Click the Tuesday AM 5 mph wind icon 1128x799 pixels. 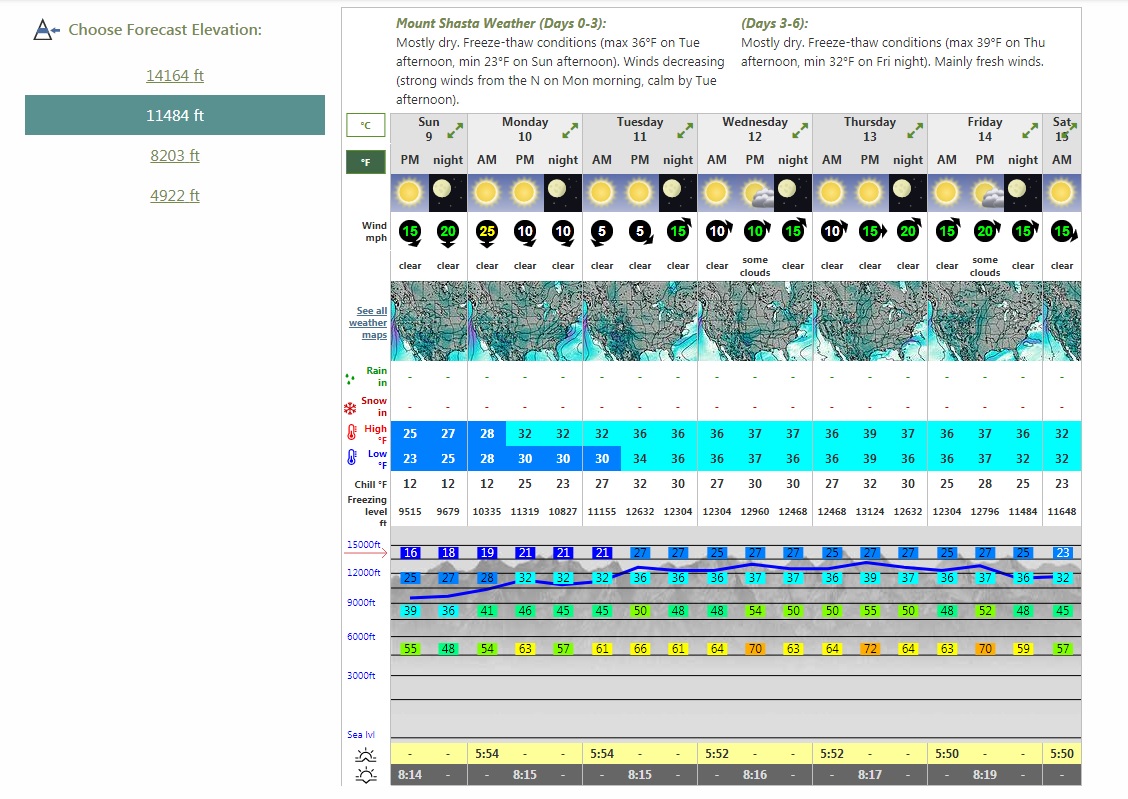602,232
